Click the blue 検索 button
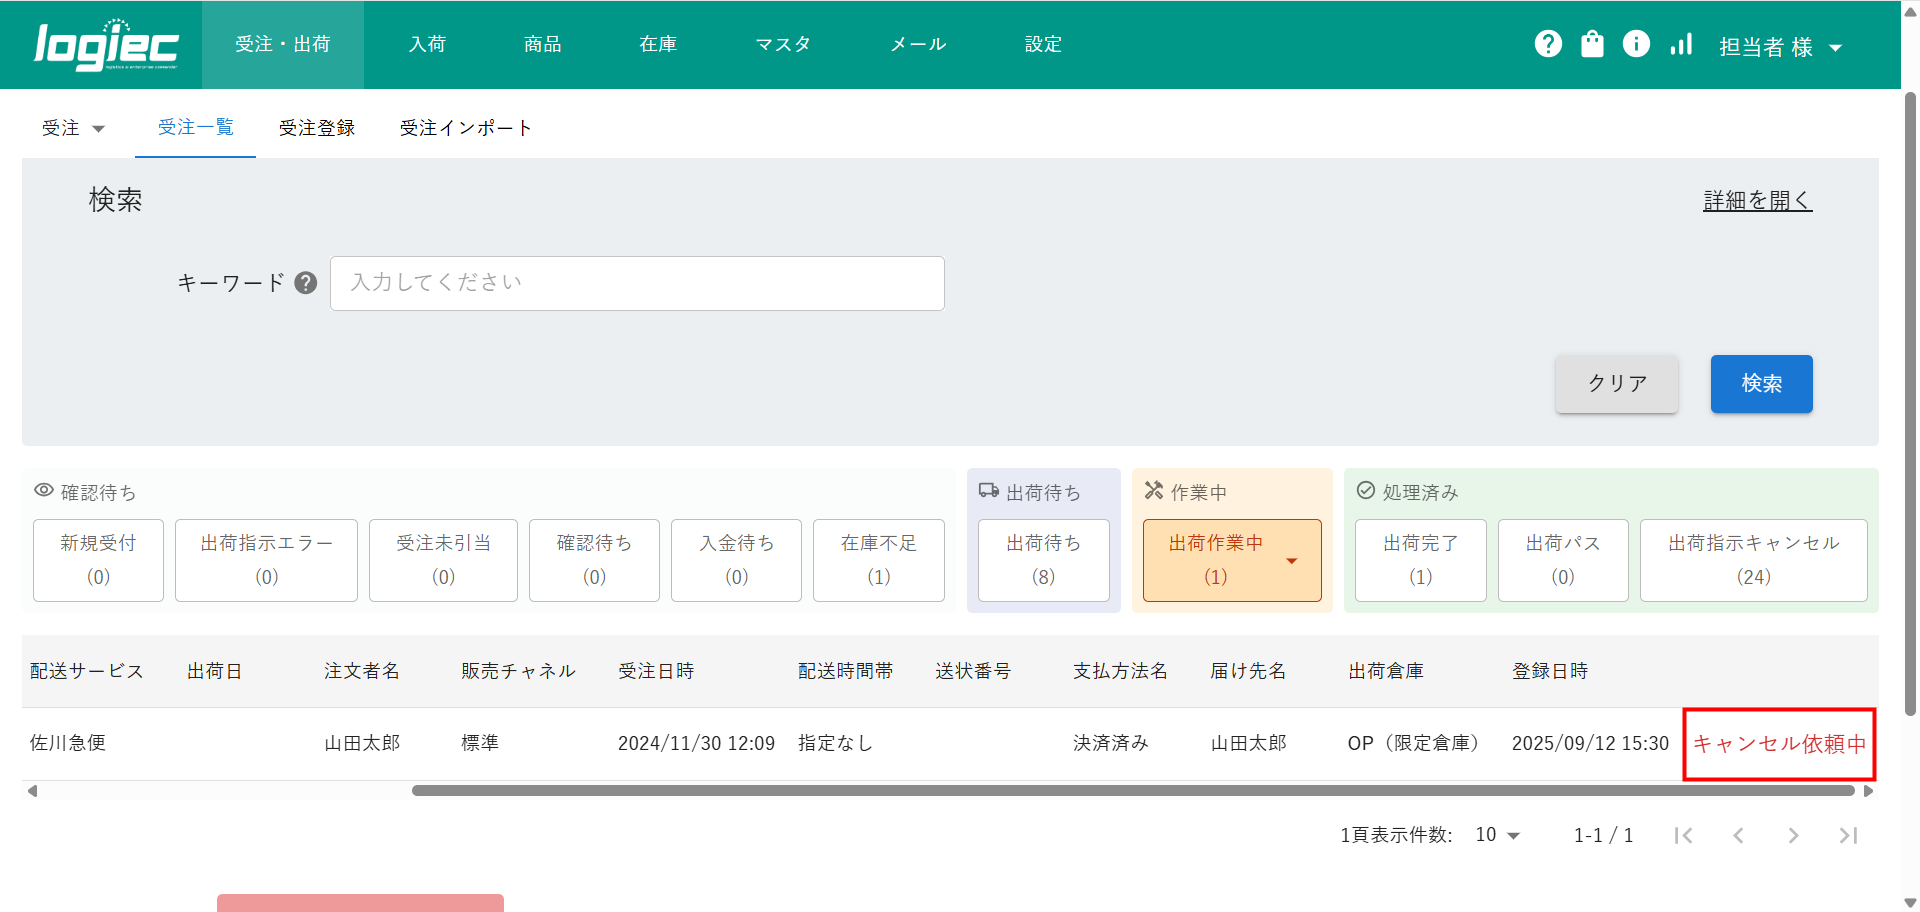 [x=1761, y=384]
